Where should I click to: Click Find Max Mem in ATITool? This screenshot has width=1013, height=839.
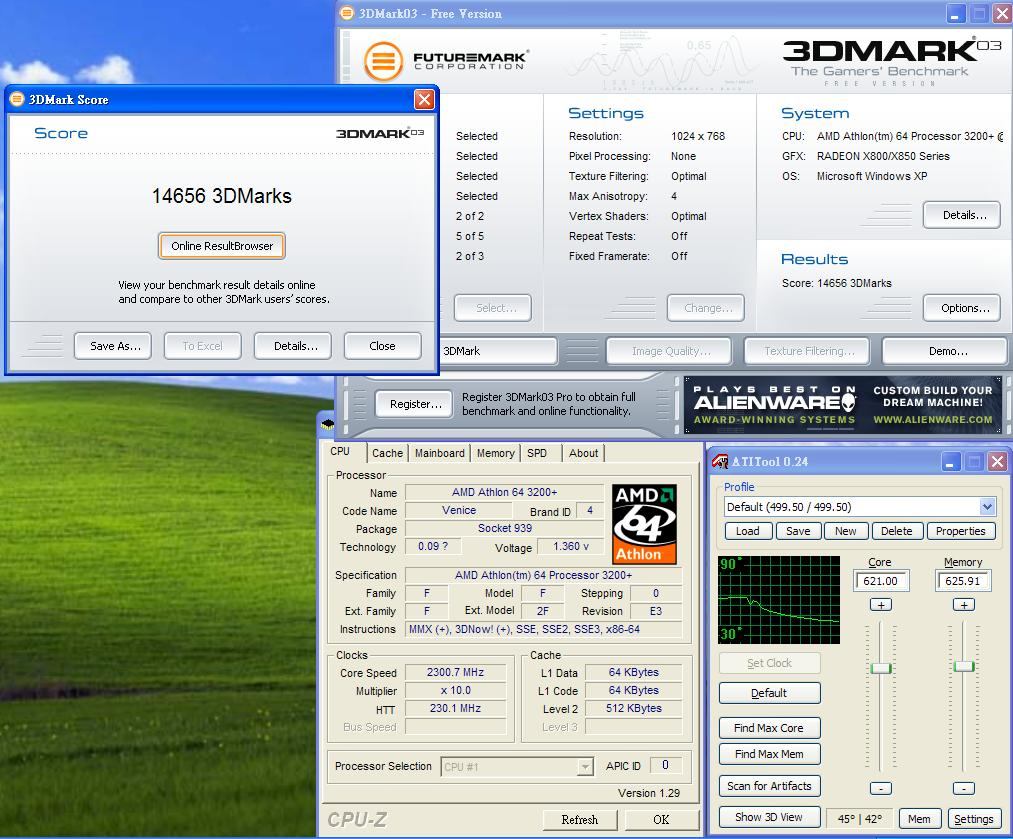pyautogui.click(x=769, y=754)
